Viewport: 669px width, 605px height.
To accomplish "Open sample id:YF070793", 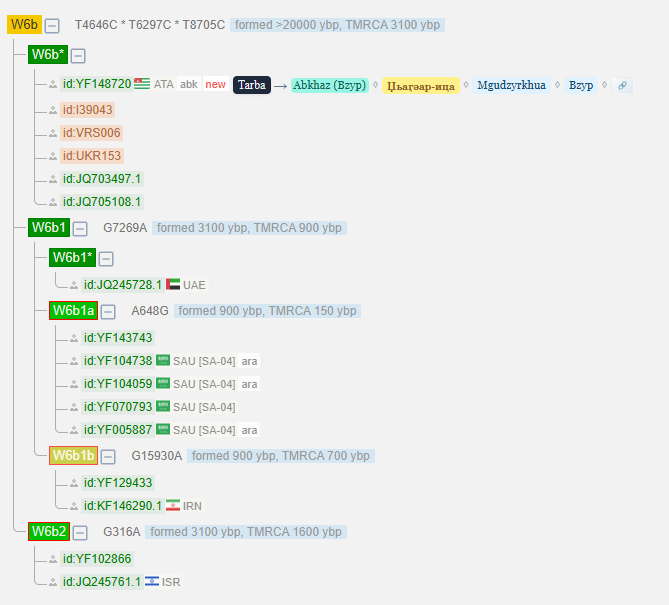I will (x=118, y=407).
